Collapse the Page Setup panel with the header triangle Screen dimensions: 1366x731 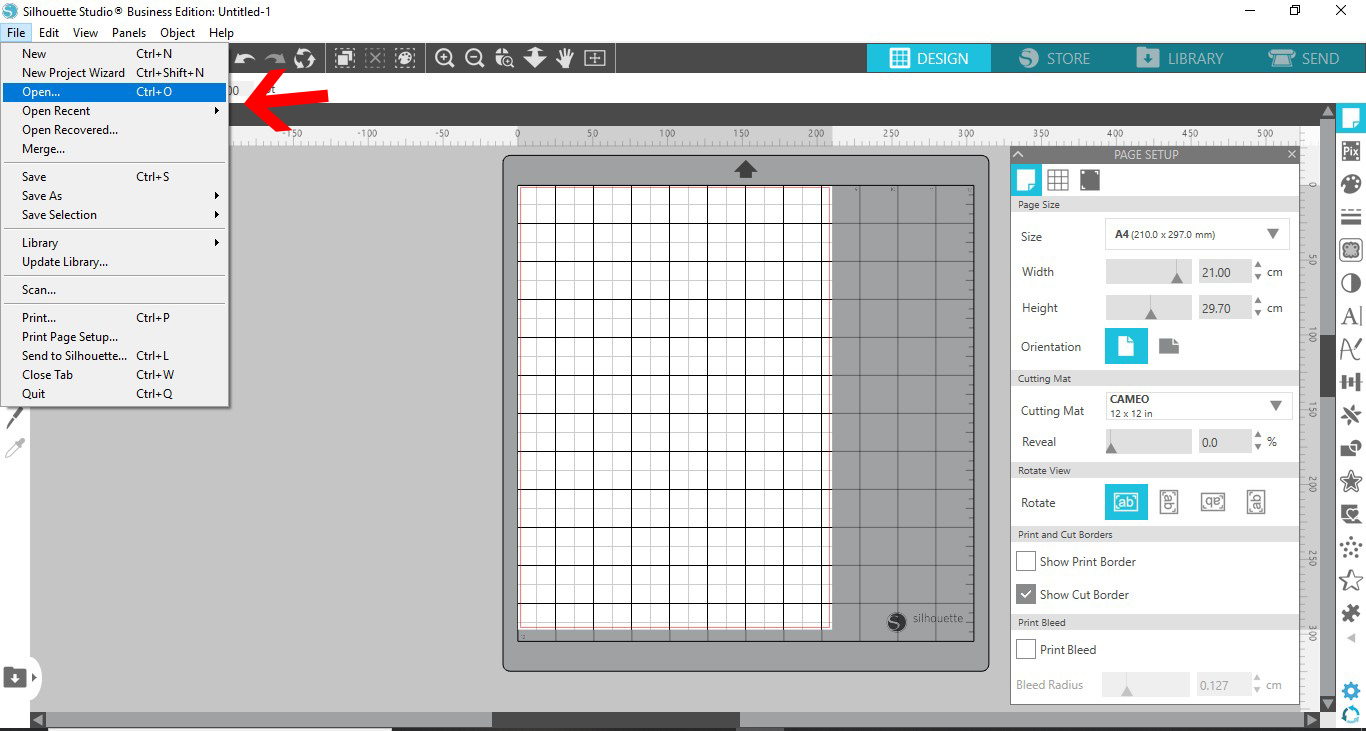point(1018,155)
